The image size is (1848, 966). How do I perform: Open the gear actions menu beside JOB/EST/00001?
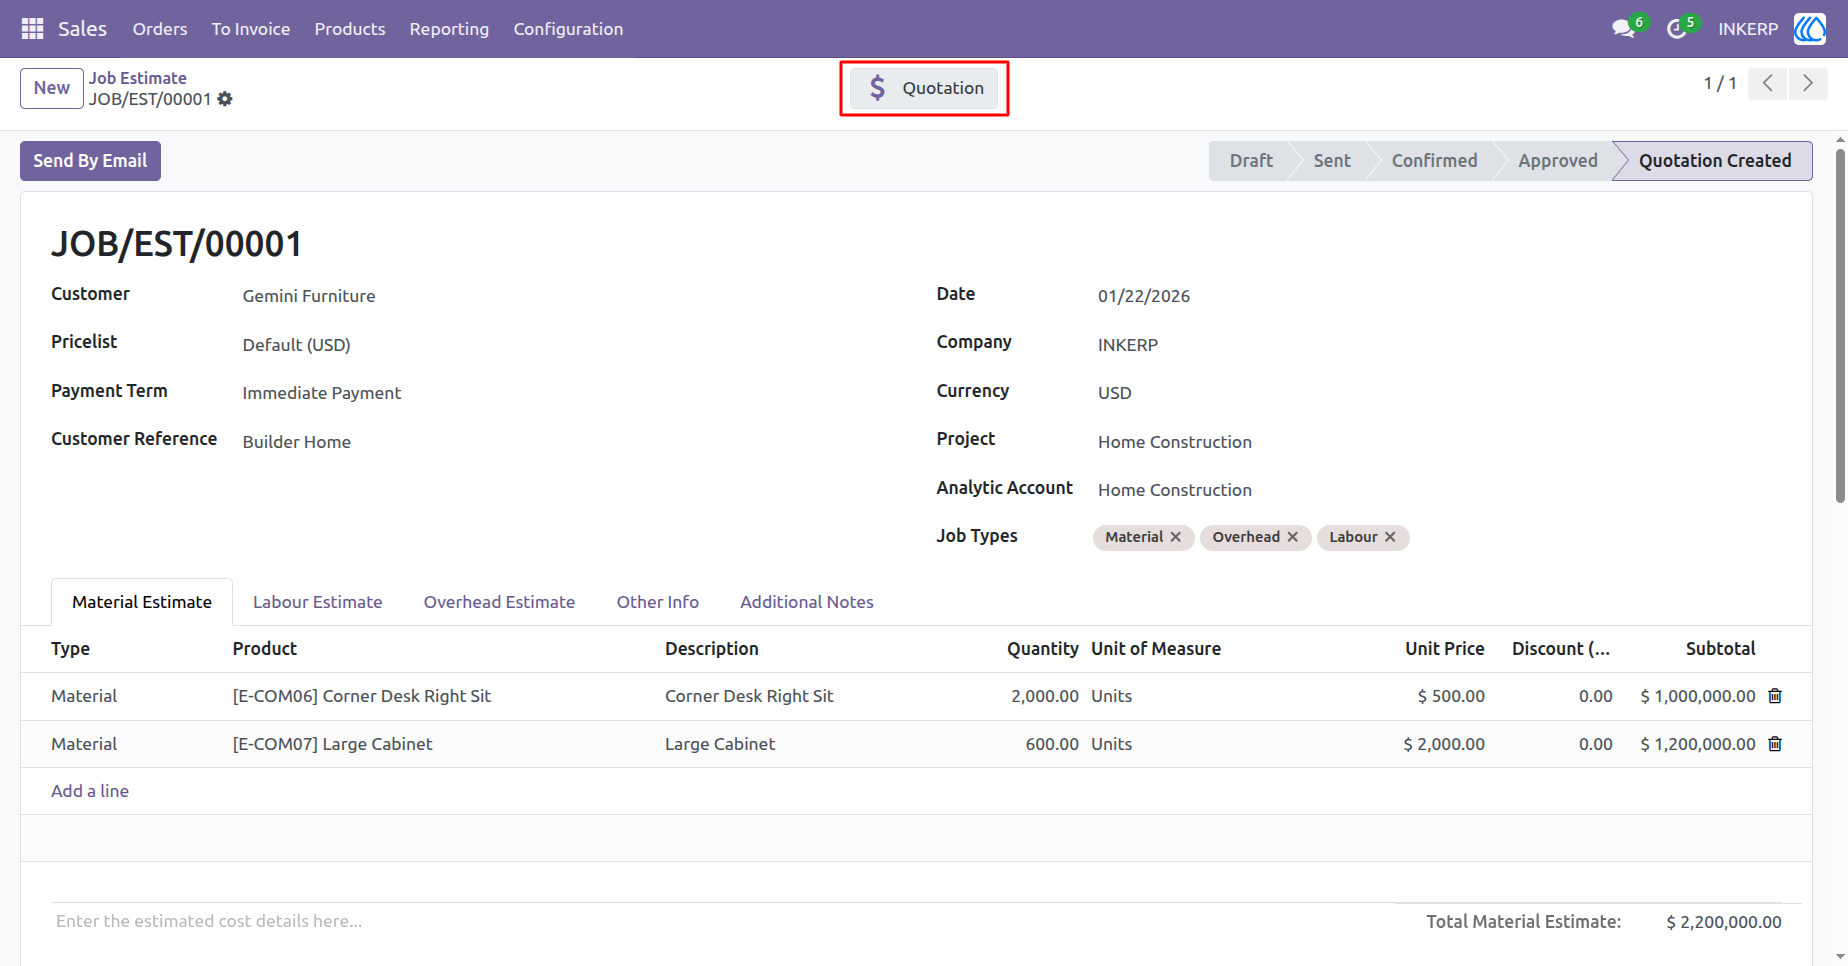pos(225,99)
